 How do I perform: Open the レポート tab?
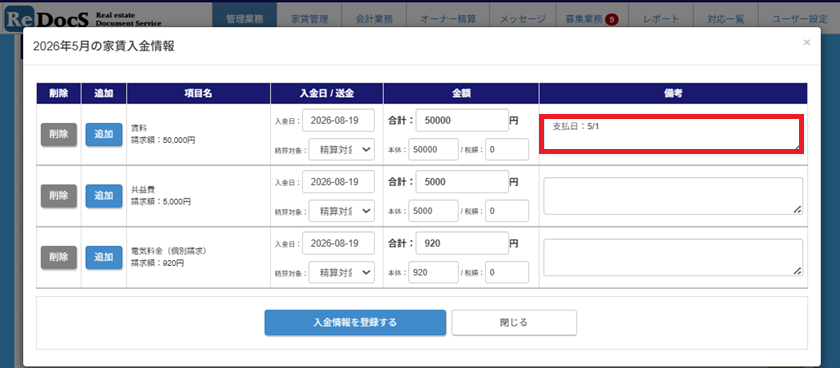point(661,19)
